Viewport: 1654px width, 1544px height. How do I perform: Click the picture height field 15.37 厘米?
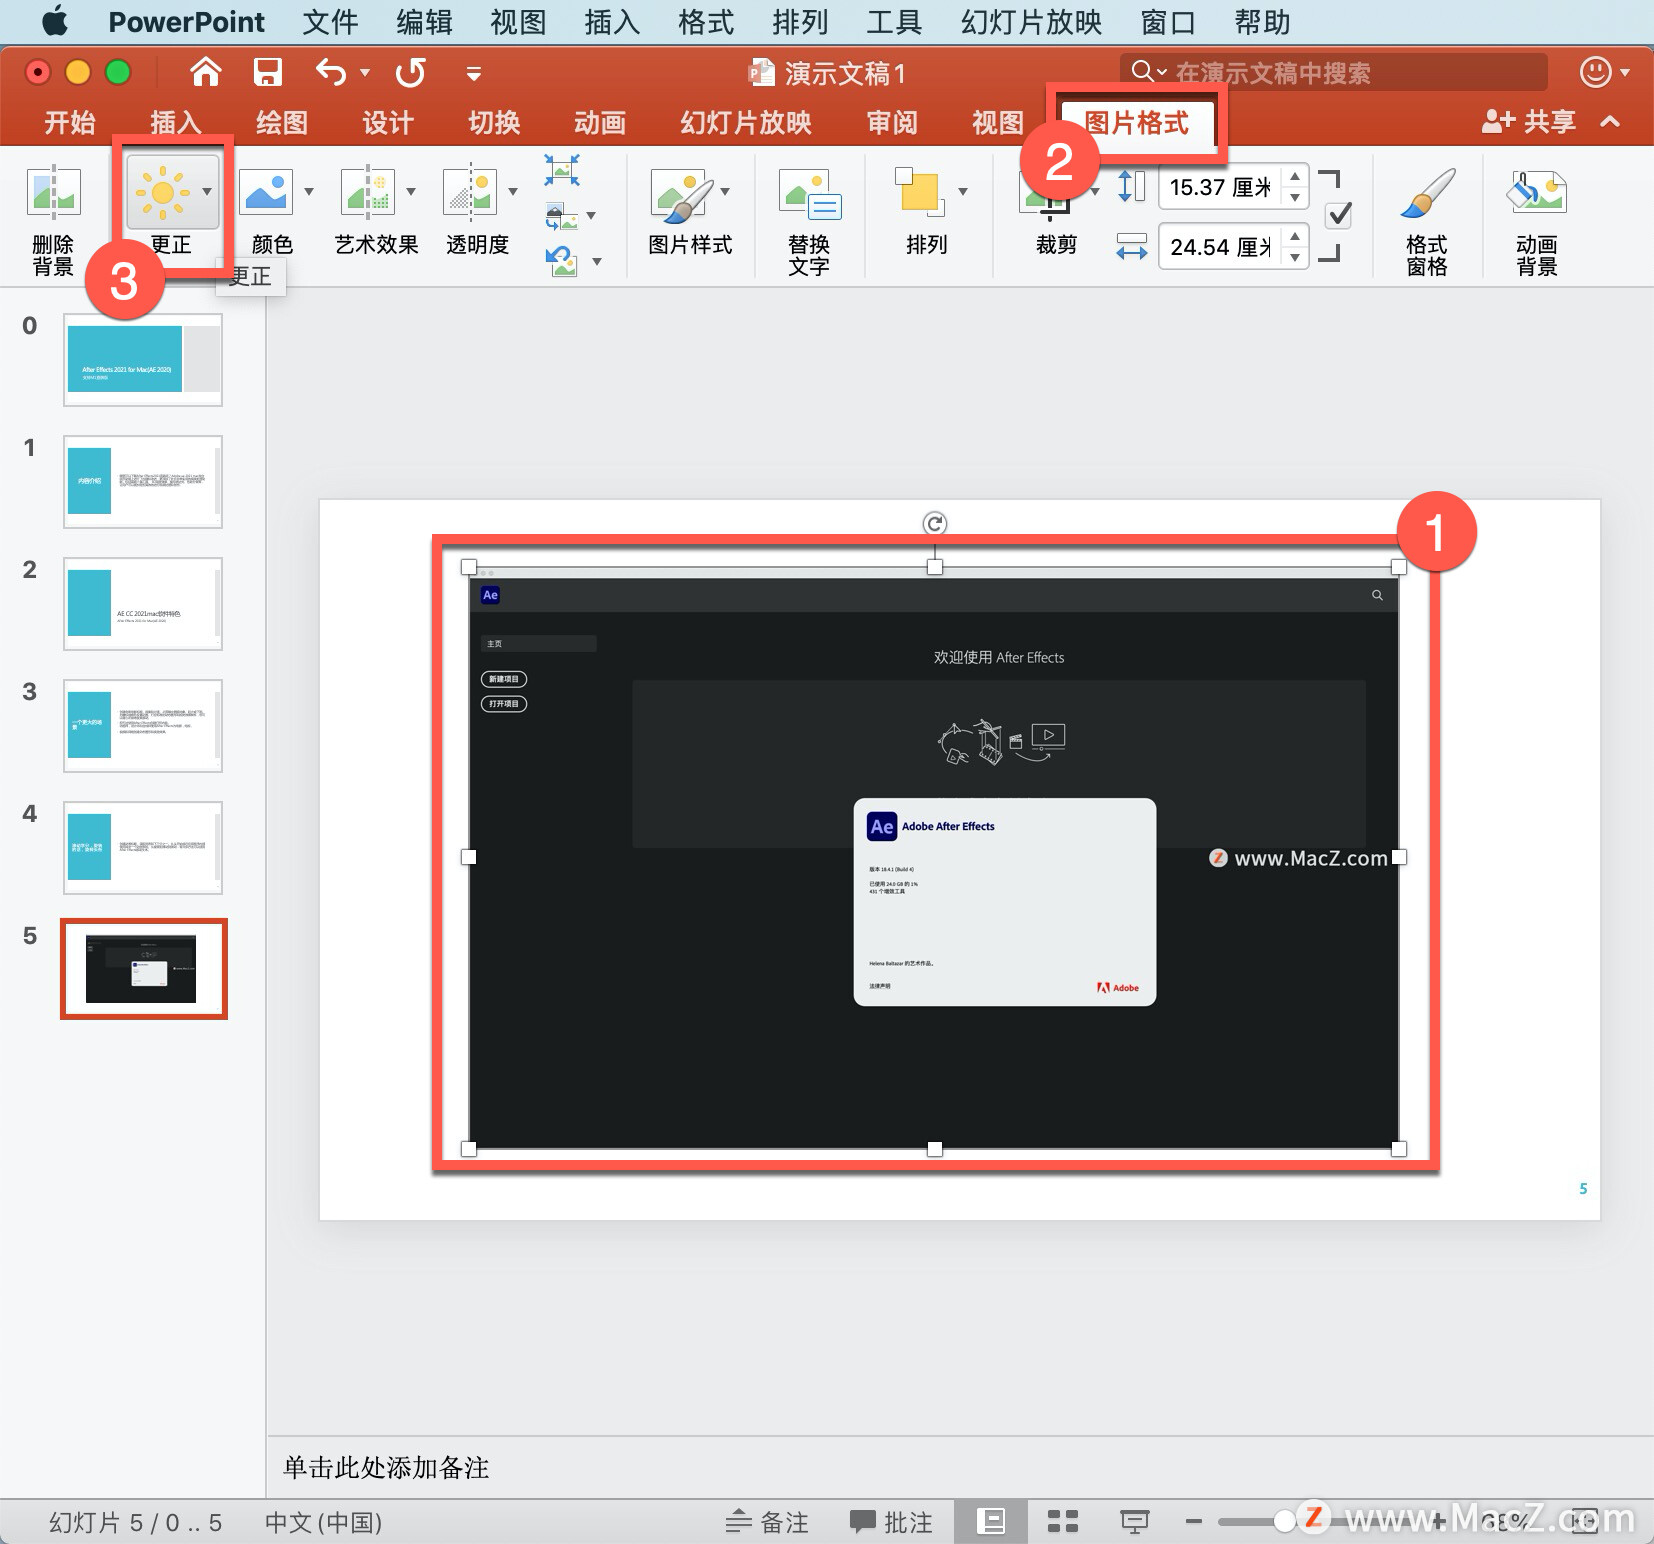1220,187
